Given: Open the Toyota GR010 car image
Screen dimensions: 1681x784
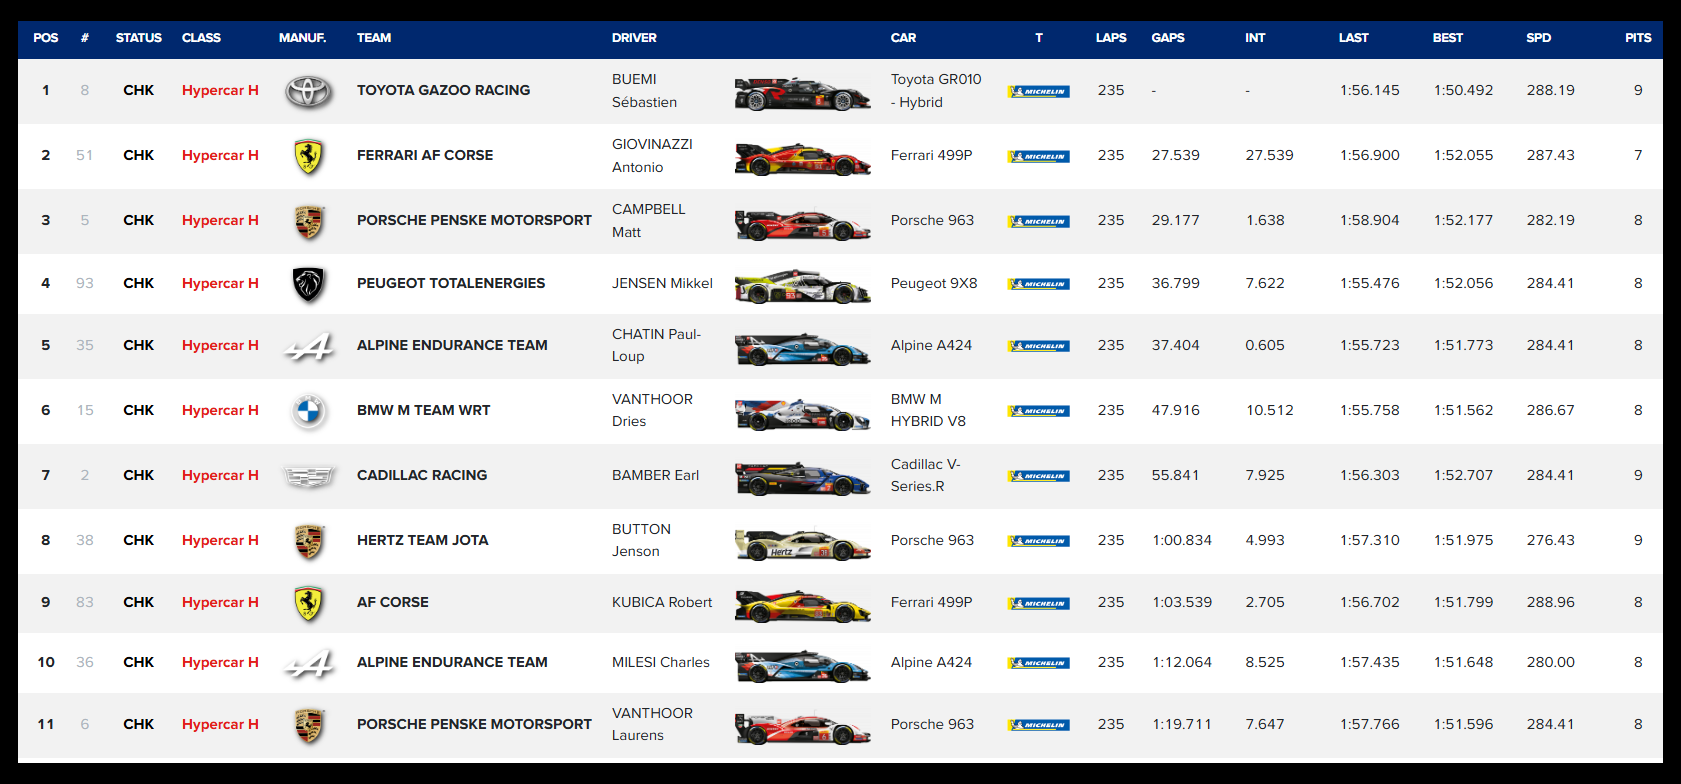Looking at the screenshot, I should point(802,94).
